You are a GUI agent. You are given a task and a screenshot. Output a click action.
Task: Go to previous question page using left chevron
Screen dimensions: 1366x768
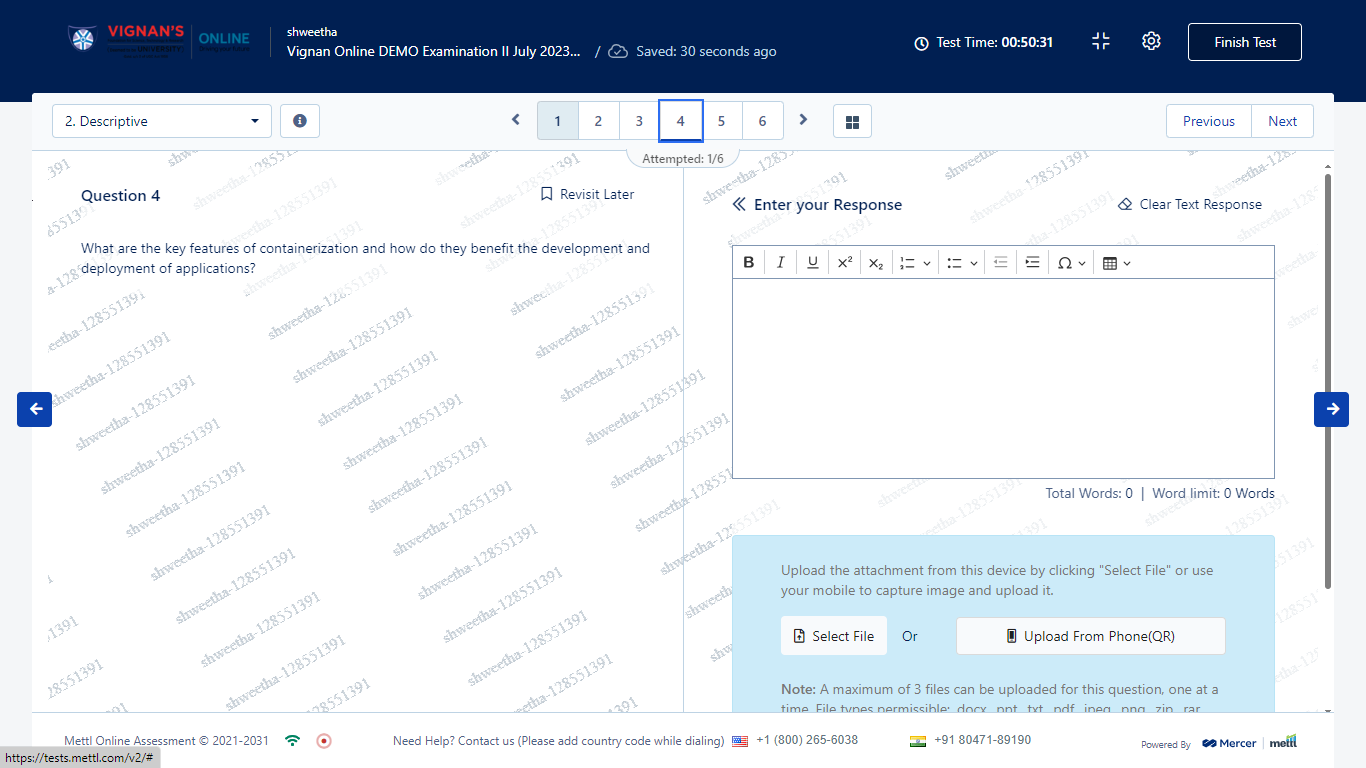pyautogui.click(x=516, y=120)
